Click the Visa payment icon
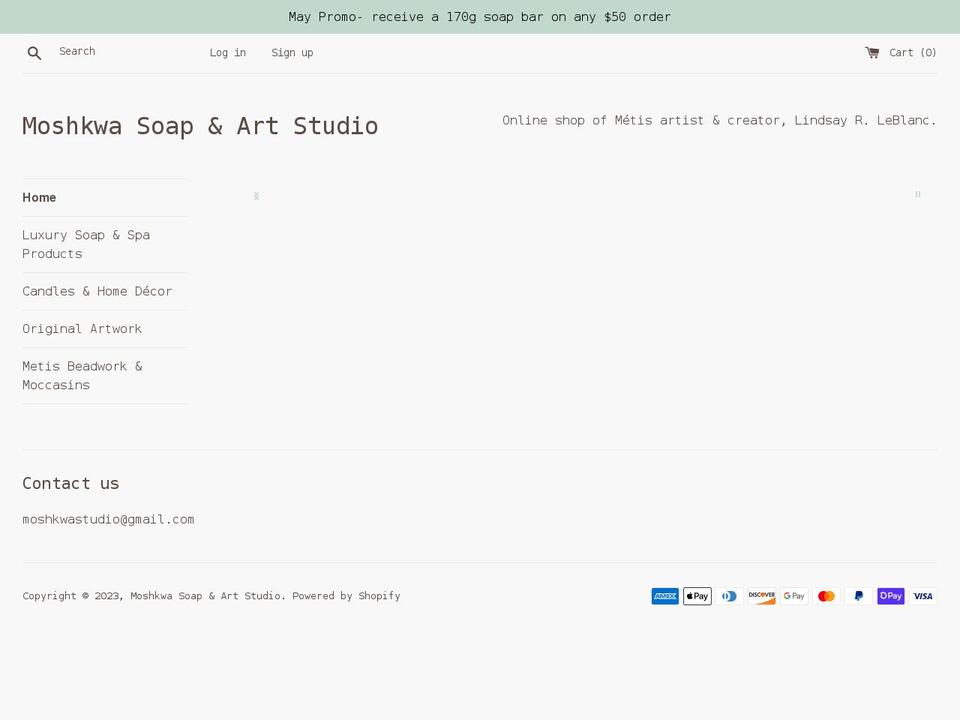The height and width of the screenshot is (720, 960). tap(922, 596)
